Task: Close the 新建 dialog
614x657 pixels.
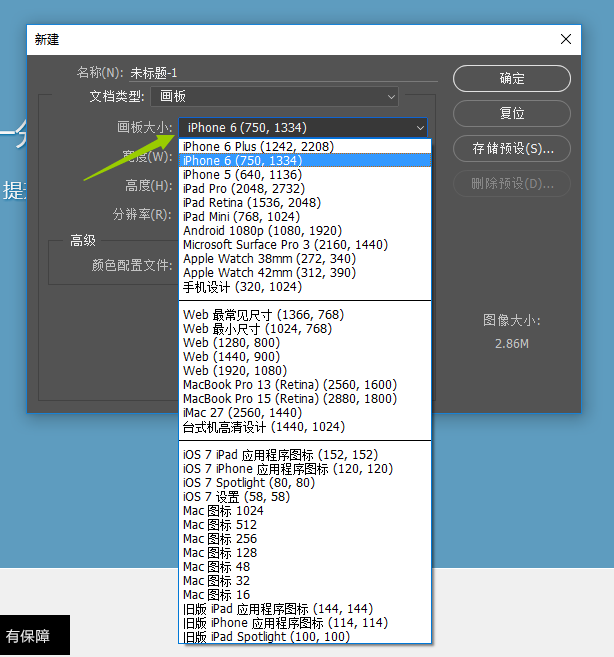Action: [x=566, y=39]
